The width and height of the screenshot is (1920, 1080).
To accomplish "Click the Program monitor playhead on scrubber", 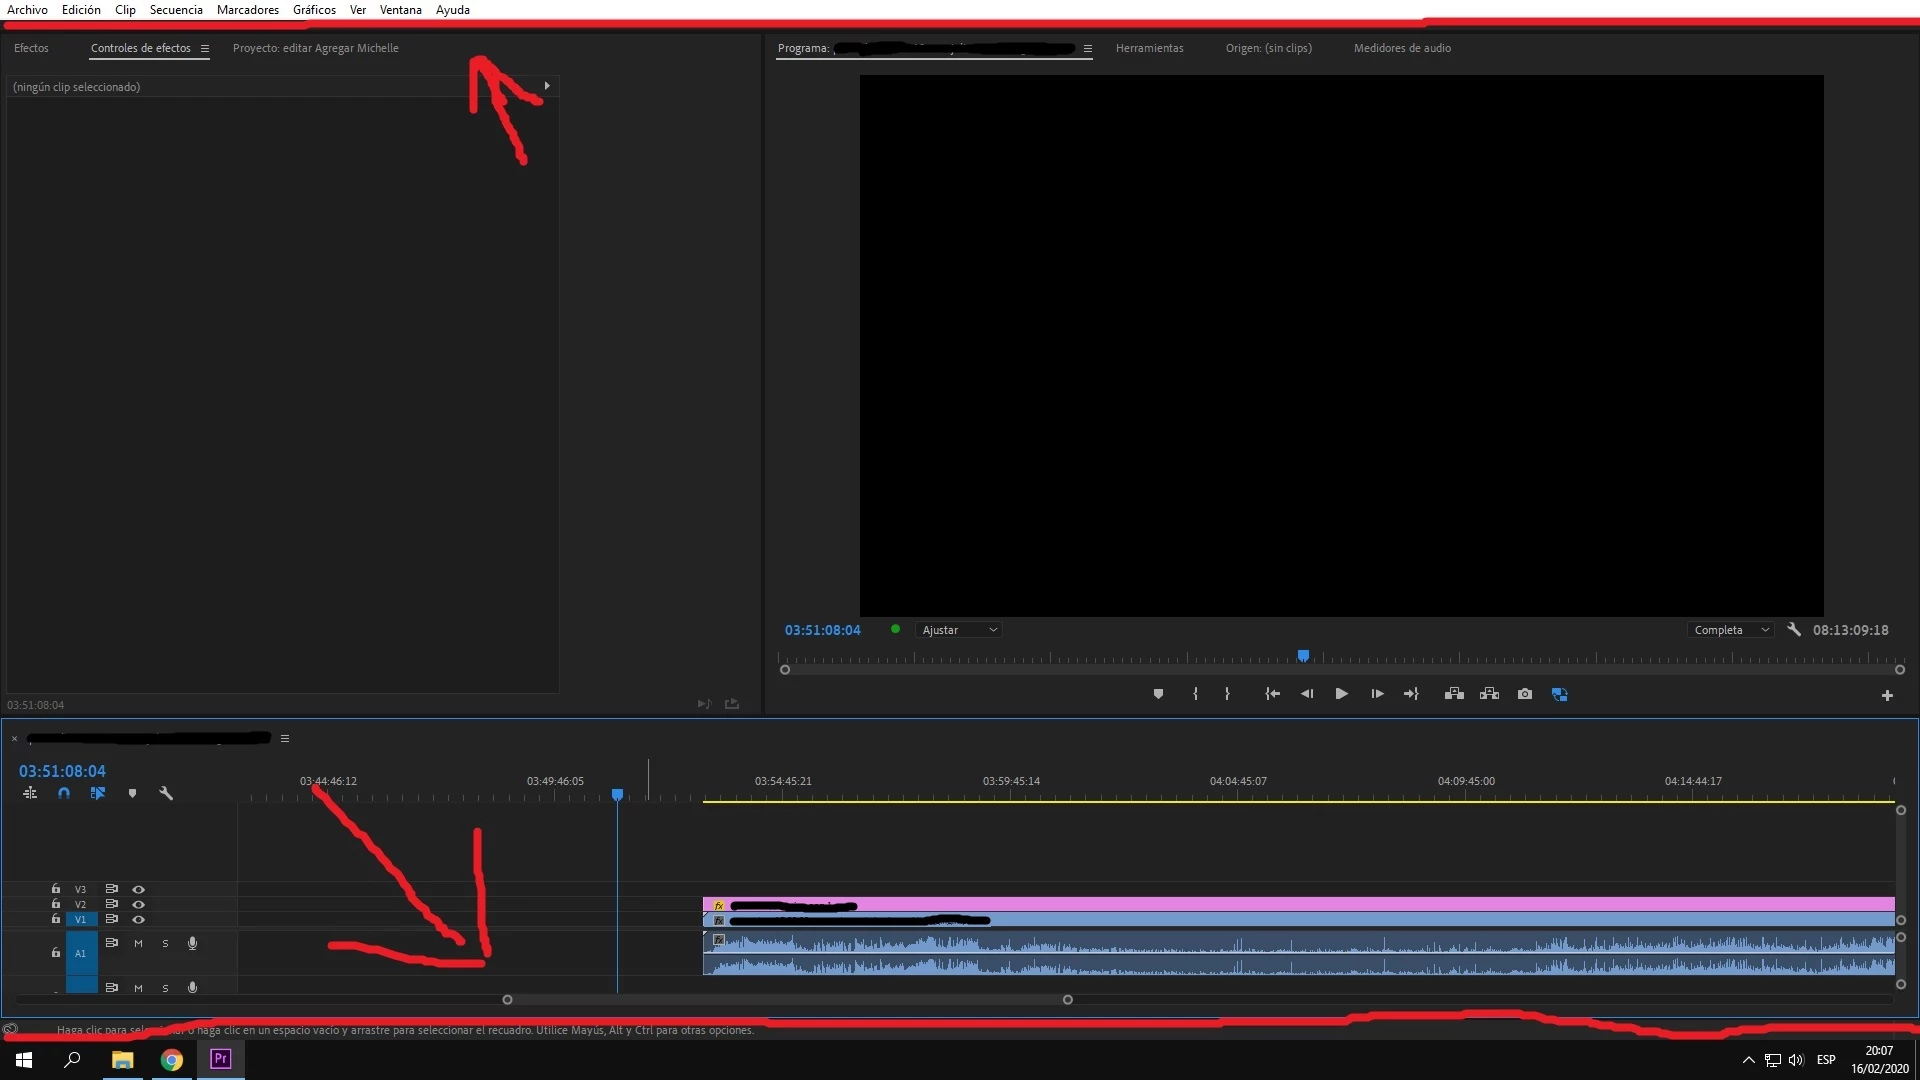I will tap(1303, 656).
